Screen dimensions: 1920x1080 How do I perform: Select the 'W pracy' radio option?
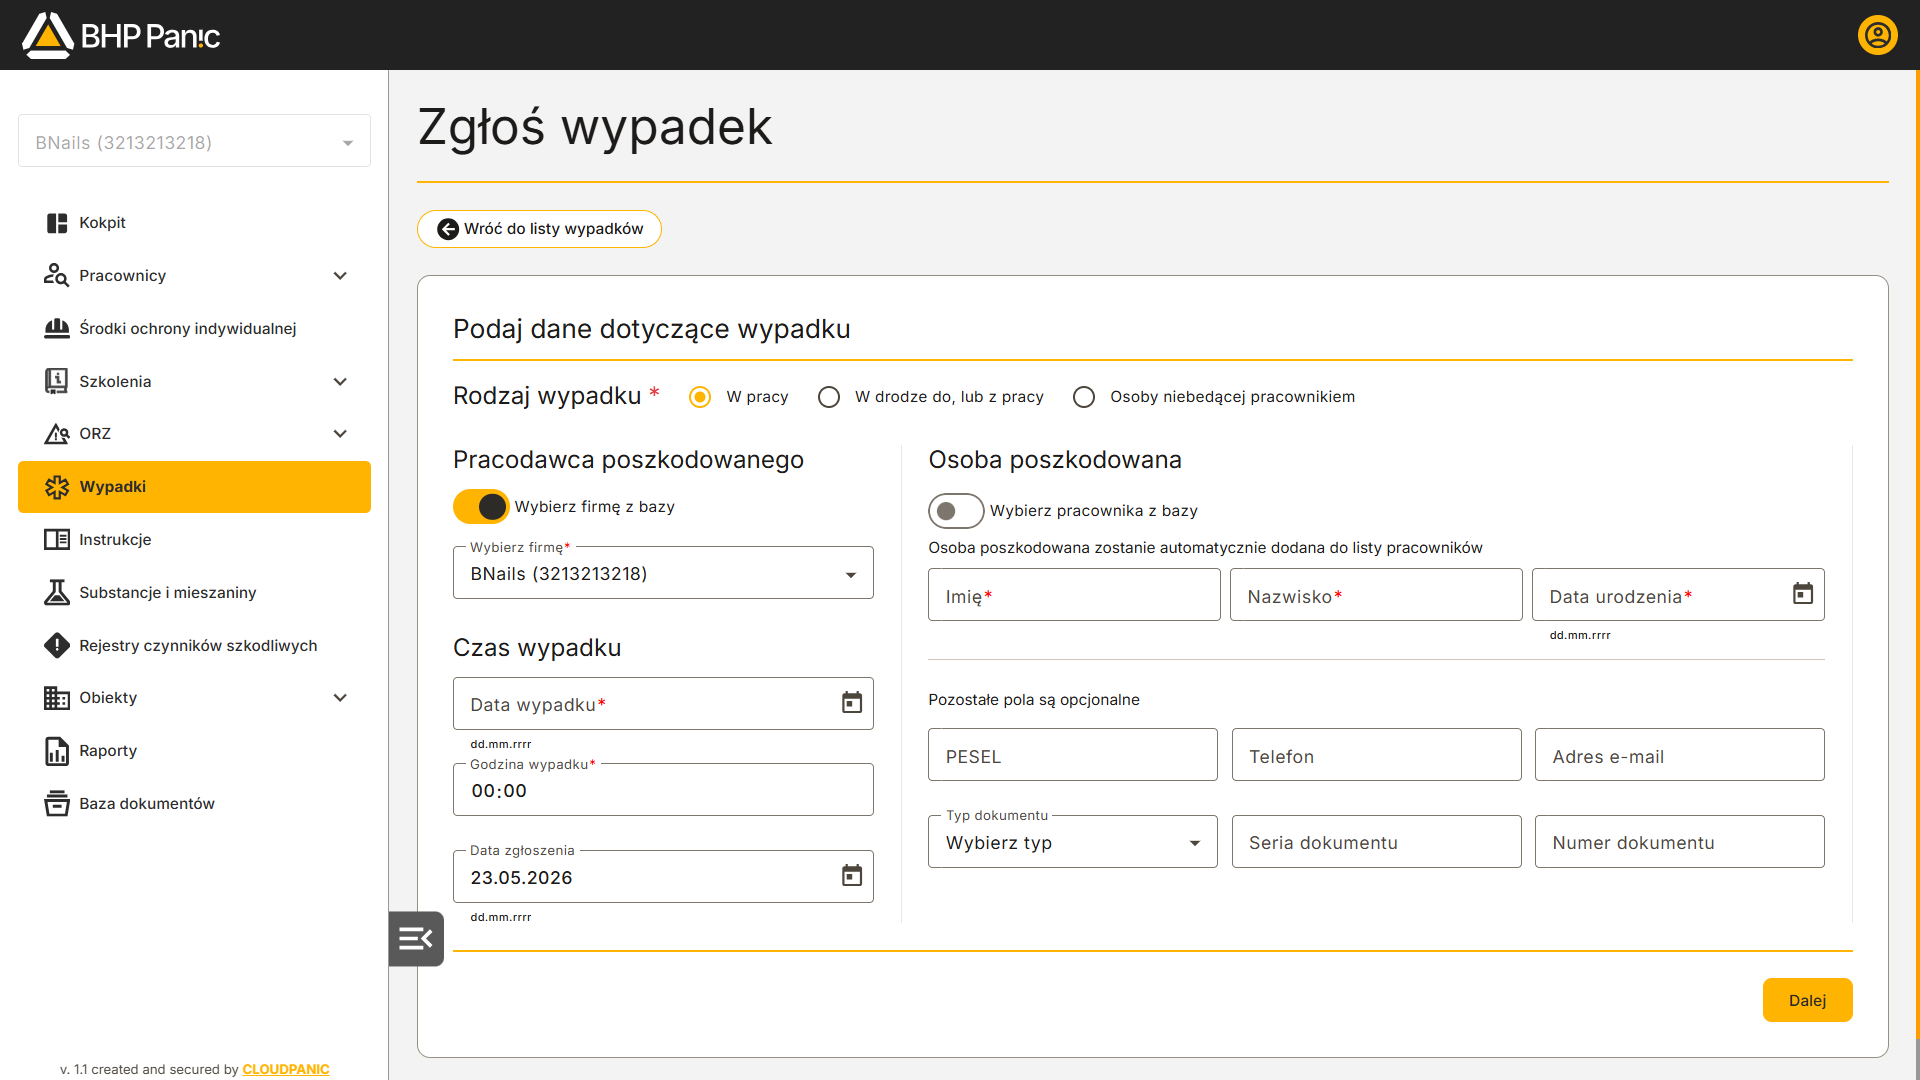700,397
